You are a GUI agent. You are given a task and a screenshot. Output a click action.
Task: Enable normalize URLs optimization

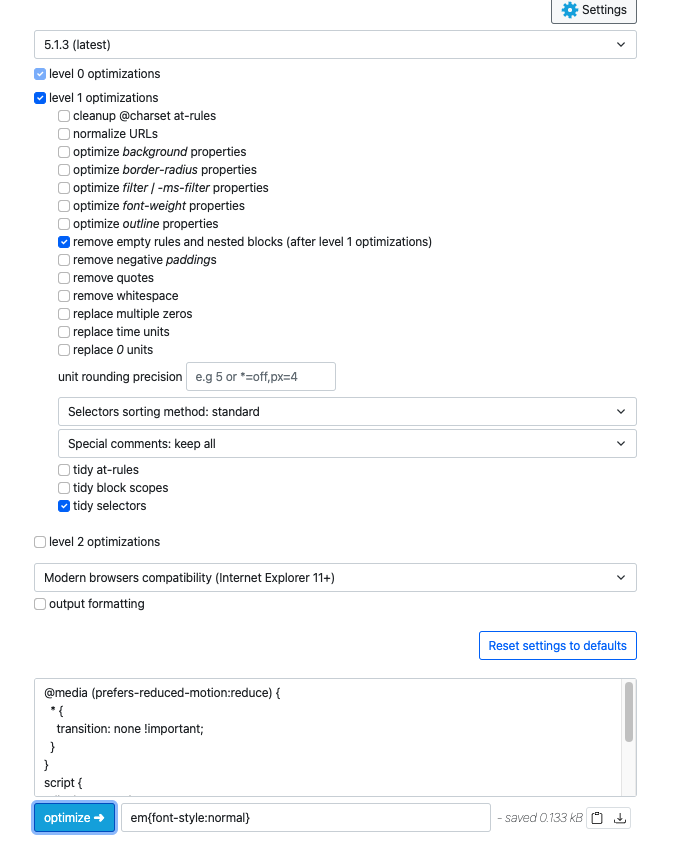click(x=63, y=133)
